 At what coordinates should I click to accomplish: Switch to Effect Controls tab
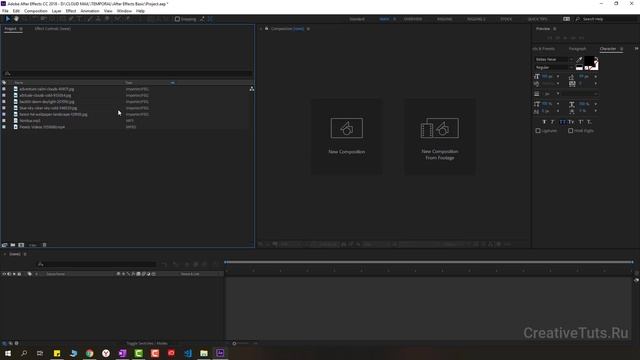pos(53,29)
